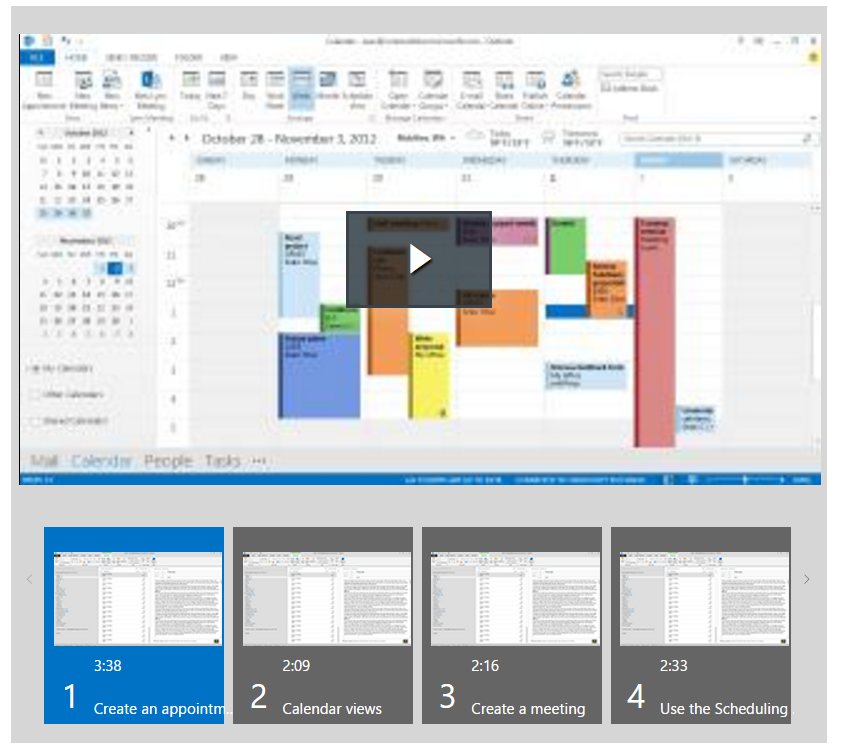The image size is (842, 754).
Task: Play the Outlook calendar video
Action: pos(419,259)
